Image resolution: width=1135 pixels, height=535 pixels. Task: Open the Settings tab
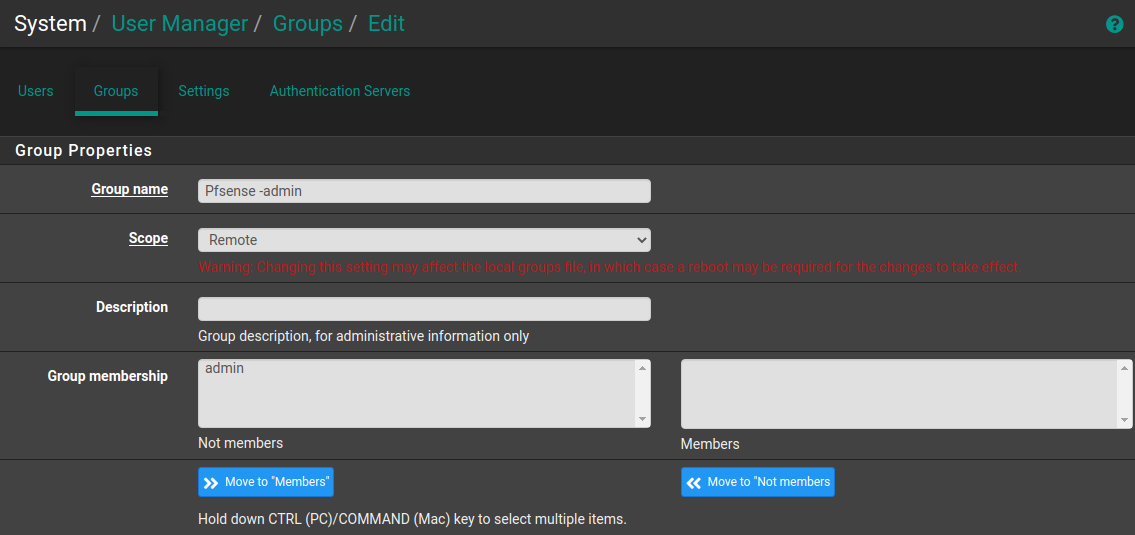[204, 91]
